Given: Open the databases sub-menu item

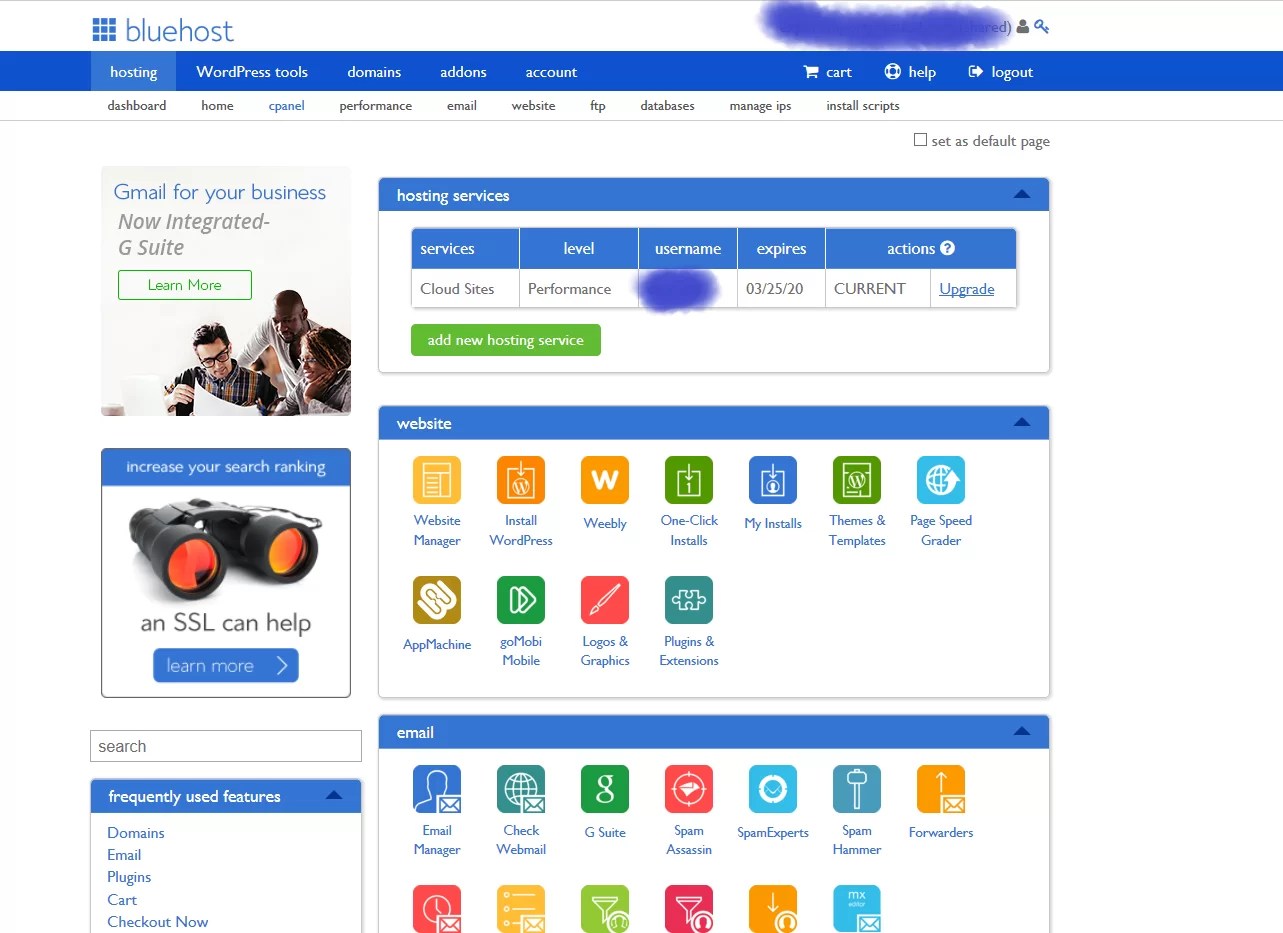Looking at the screenshot, I should (667, 106).
